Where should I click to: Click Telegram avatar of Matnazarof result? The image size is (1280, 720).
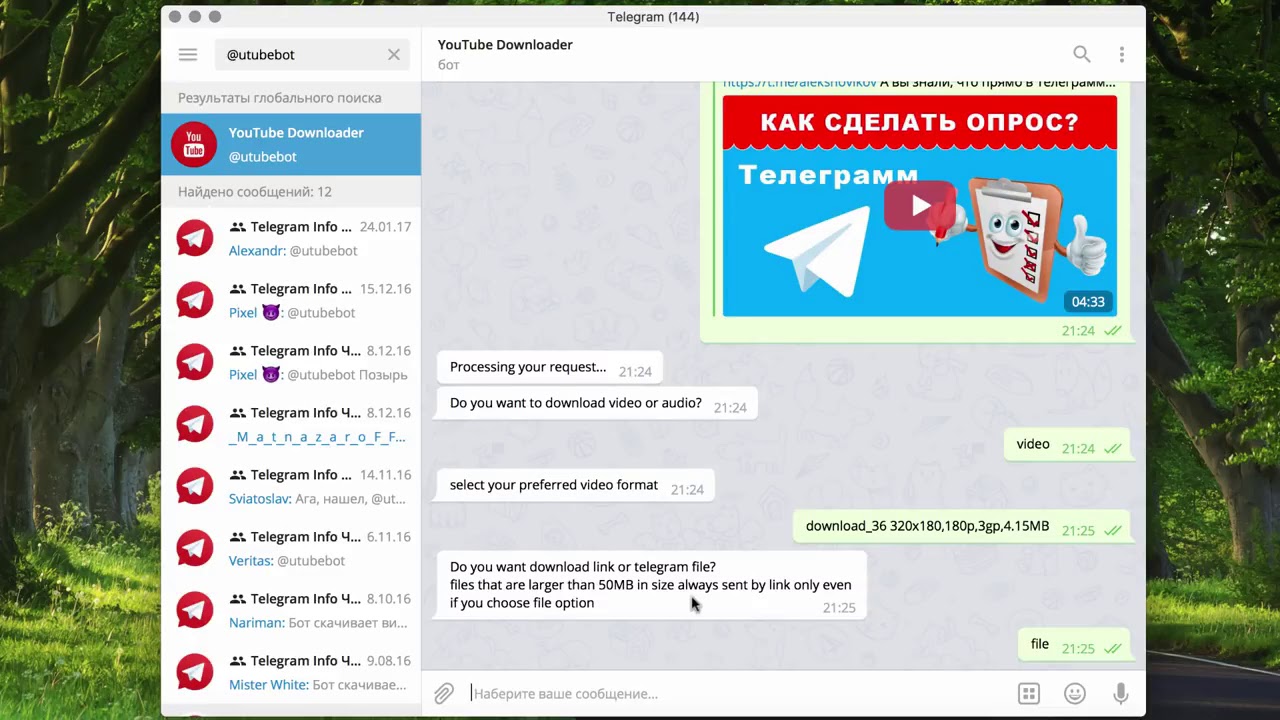coord(194,424)
